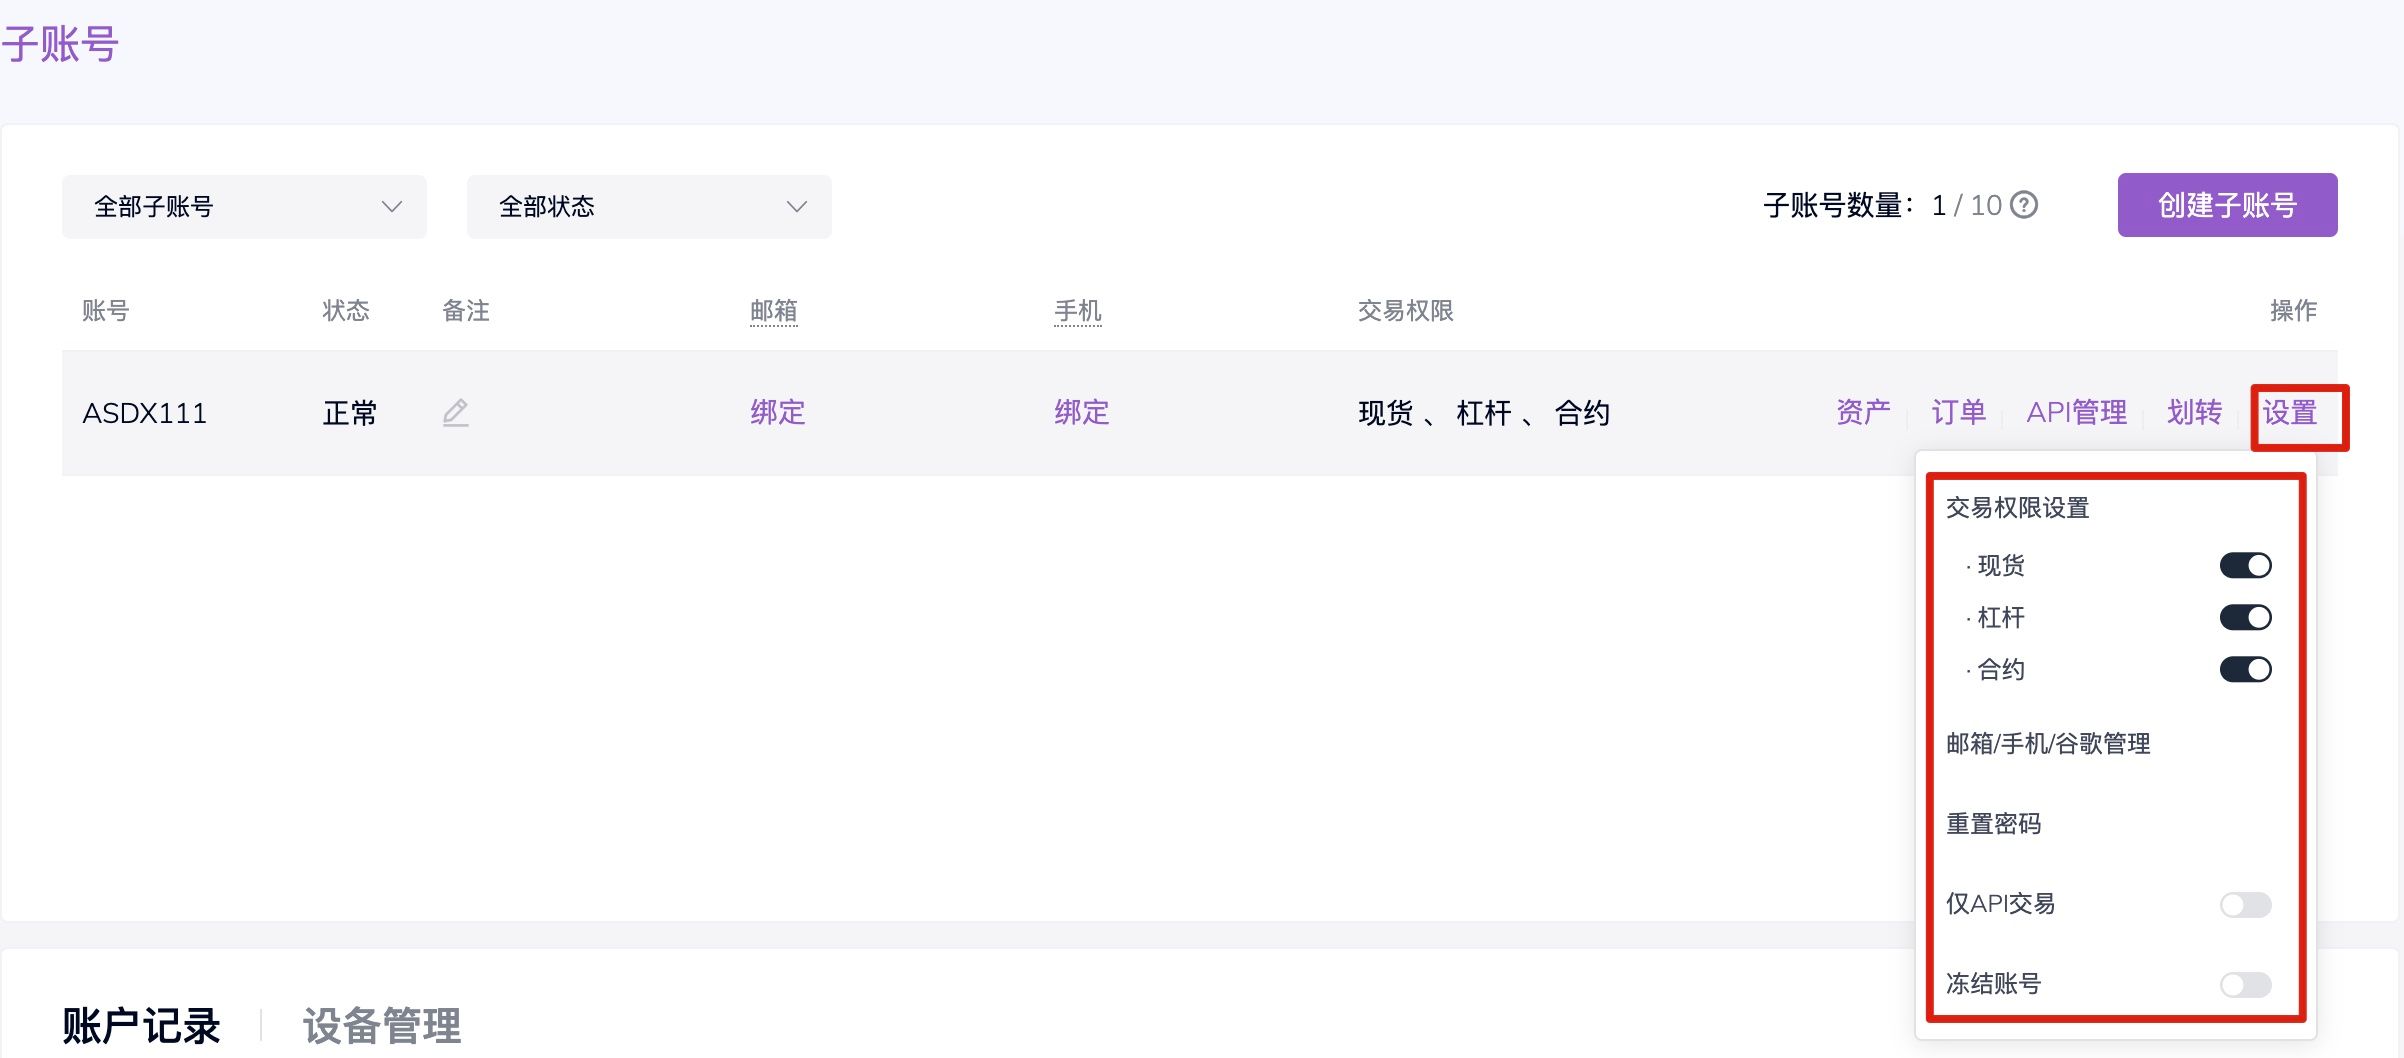The height and width of the screenshot is (1058, 2404).
Task: Expand the 全部子账号 dropdown
Action: pyautogui.click(x=244, y=207)
